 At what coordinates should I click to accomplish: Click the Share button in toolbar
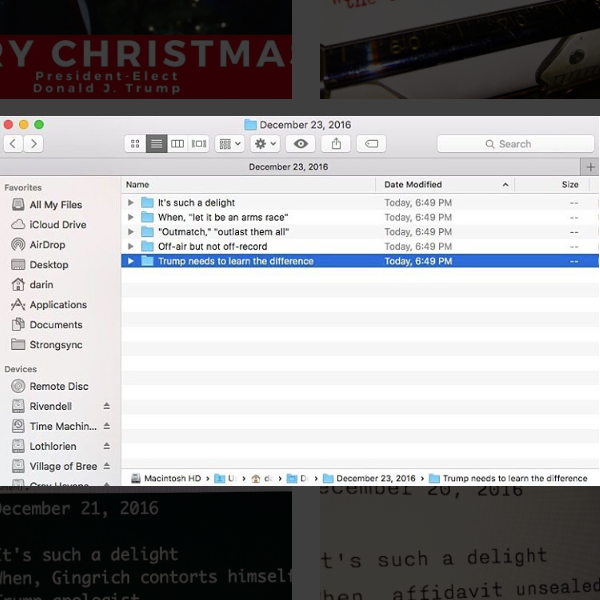[336, 144]
